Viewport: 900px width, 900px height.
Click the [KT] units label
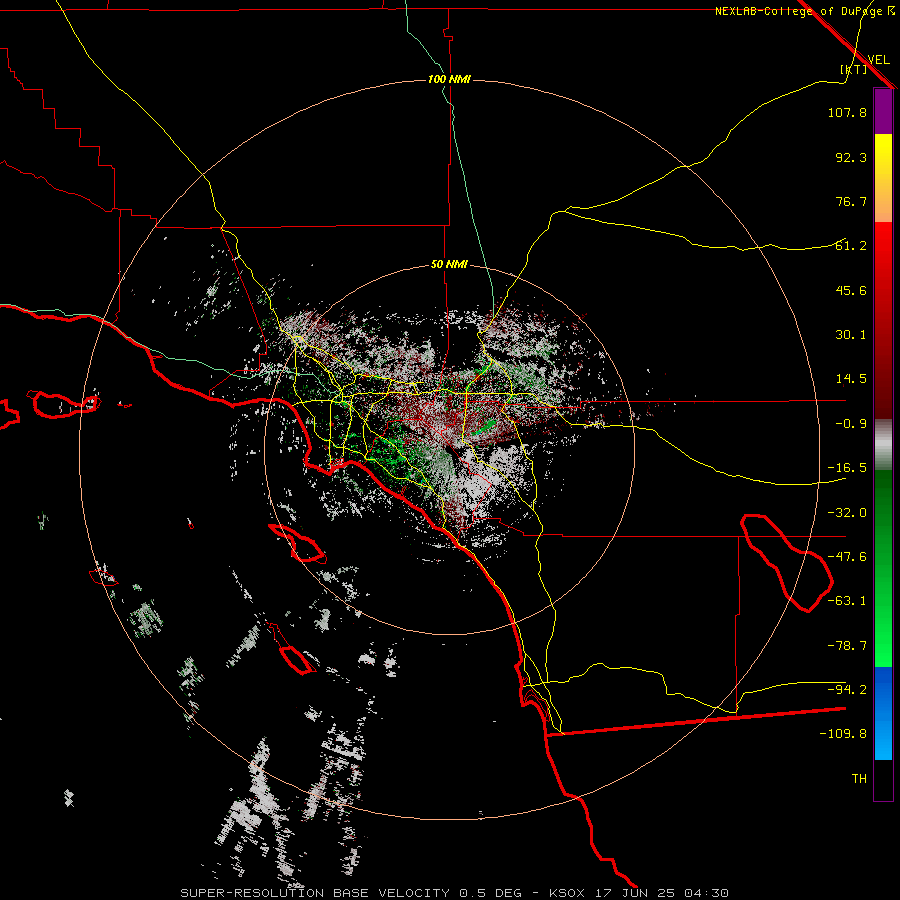(x=854, y=69)
